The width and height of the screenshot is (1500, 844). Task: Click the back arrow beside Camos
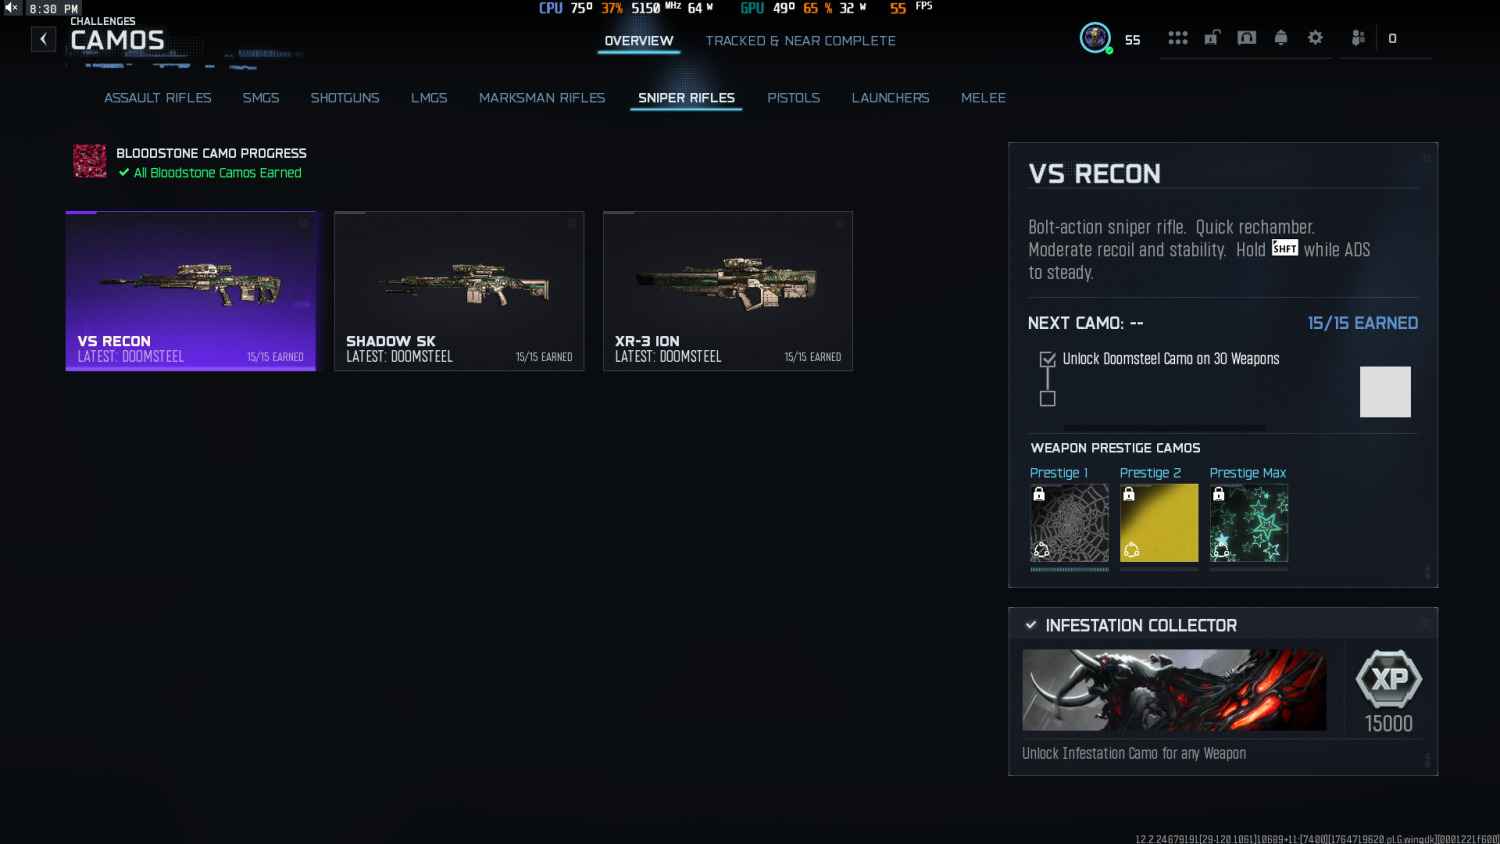pyautogui.click(x=43, y=39)
